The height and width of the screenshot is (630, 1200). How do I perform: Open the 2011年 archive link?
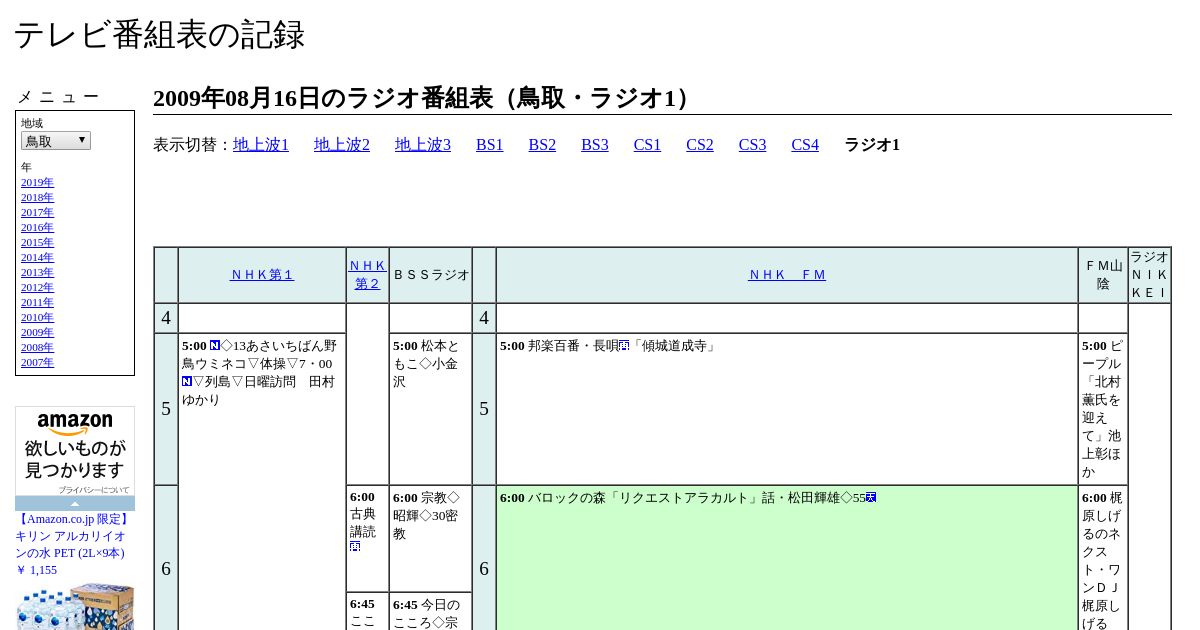pyautogui.click(x=37, y=302)
